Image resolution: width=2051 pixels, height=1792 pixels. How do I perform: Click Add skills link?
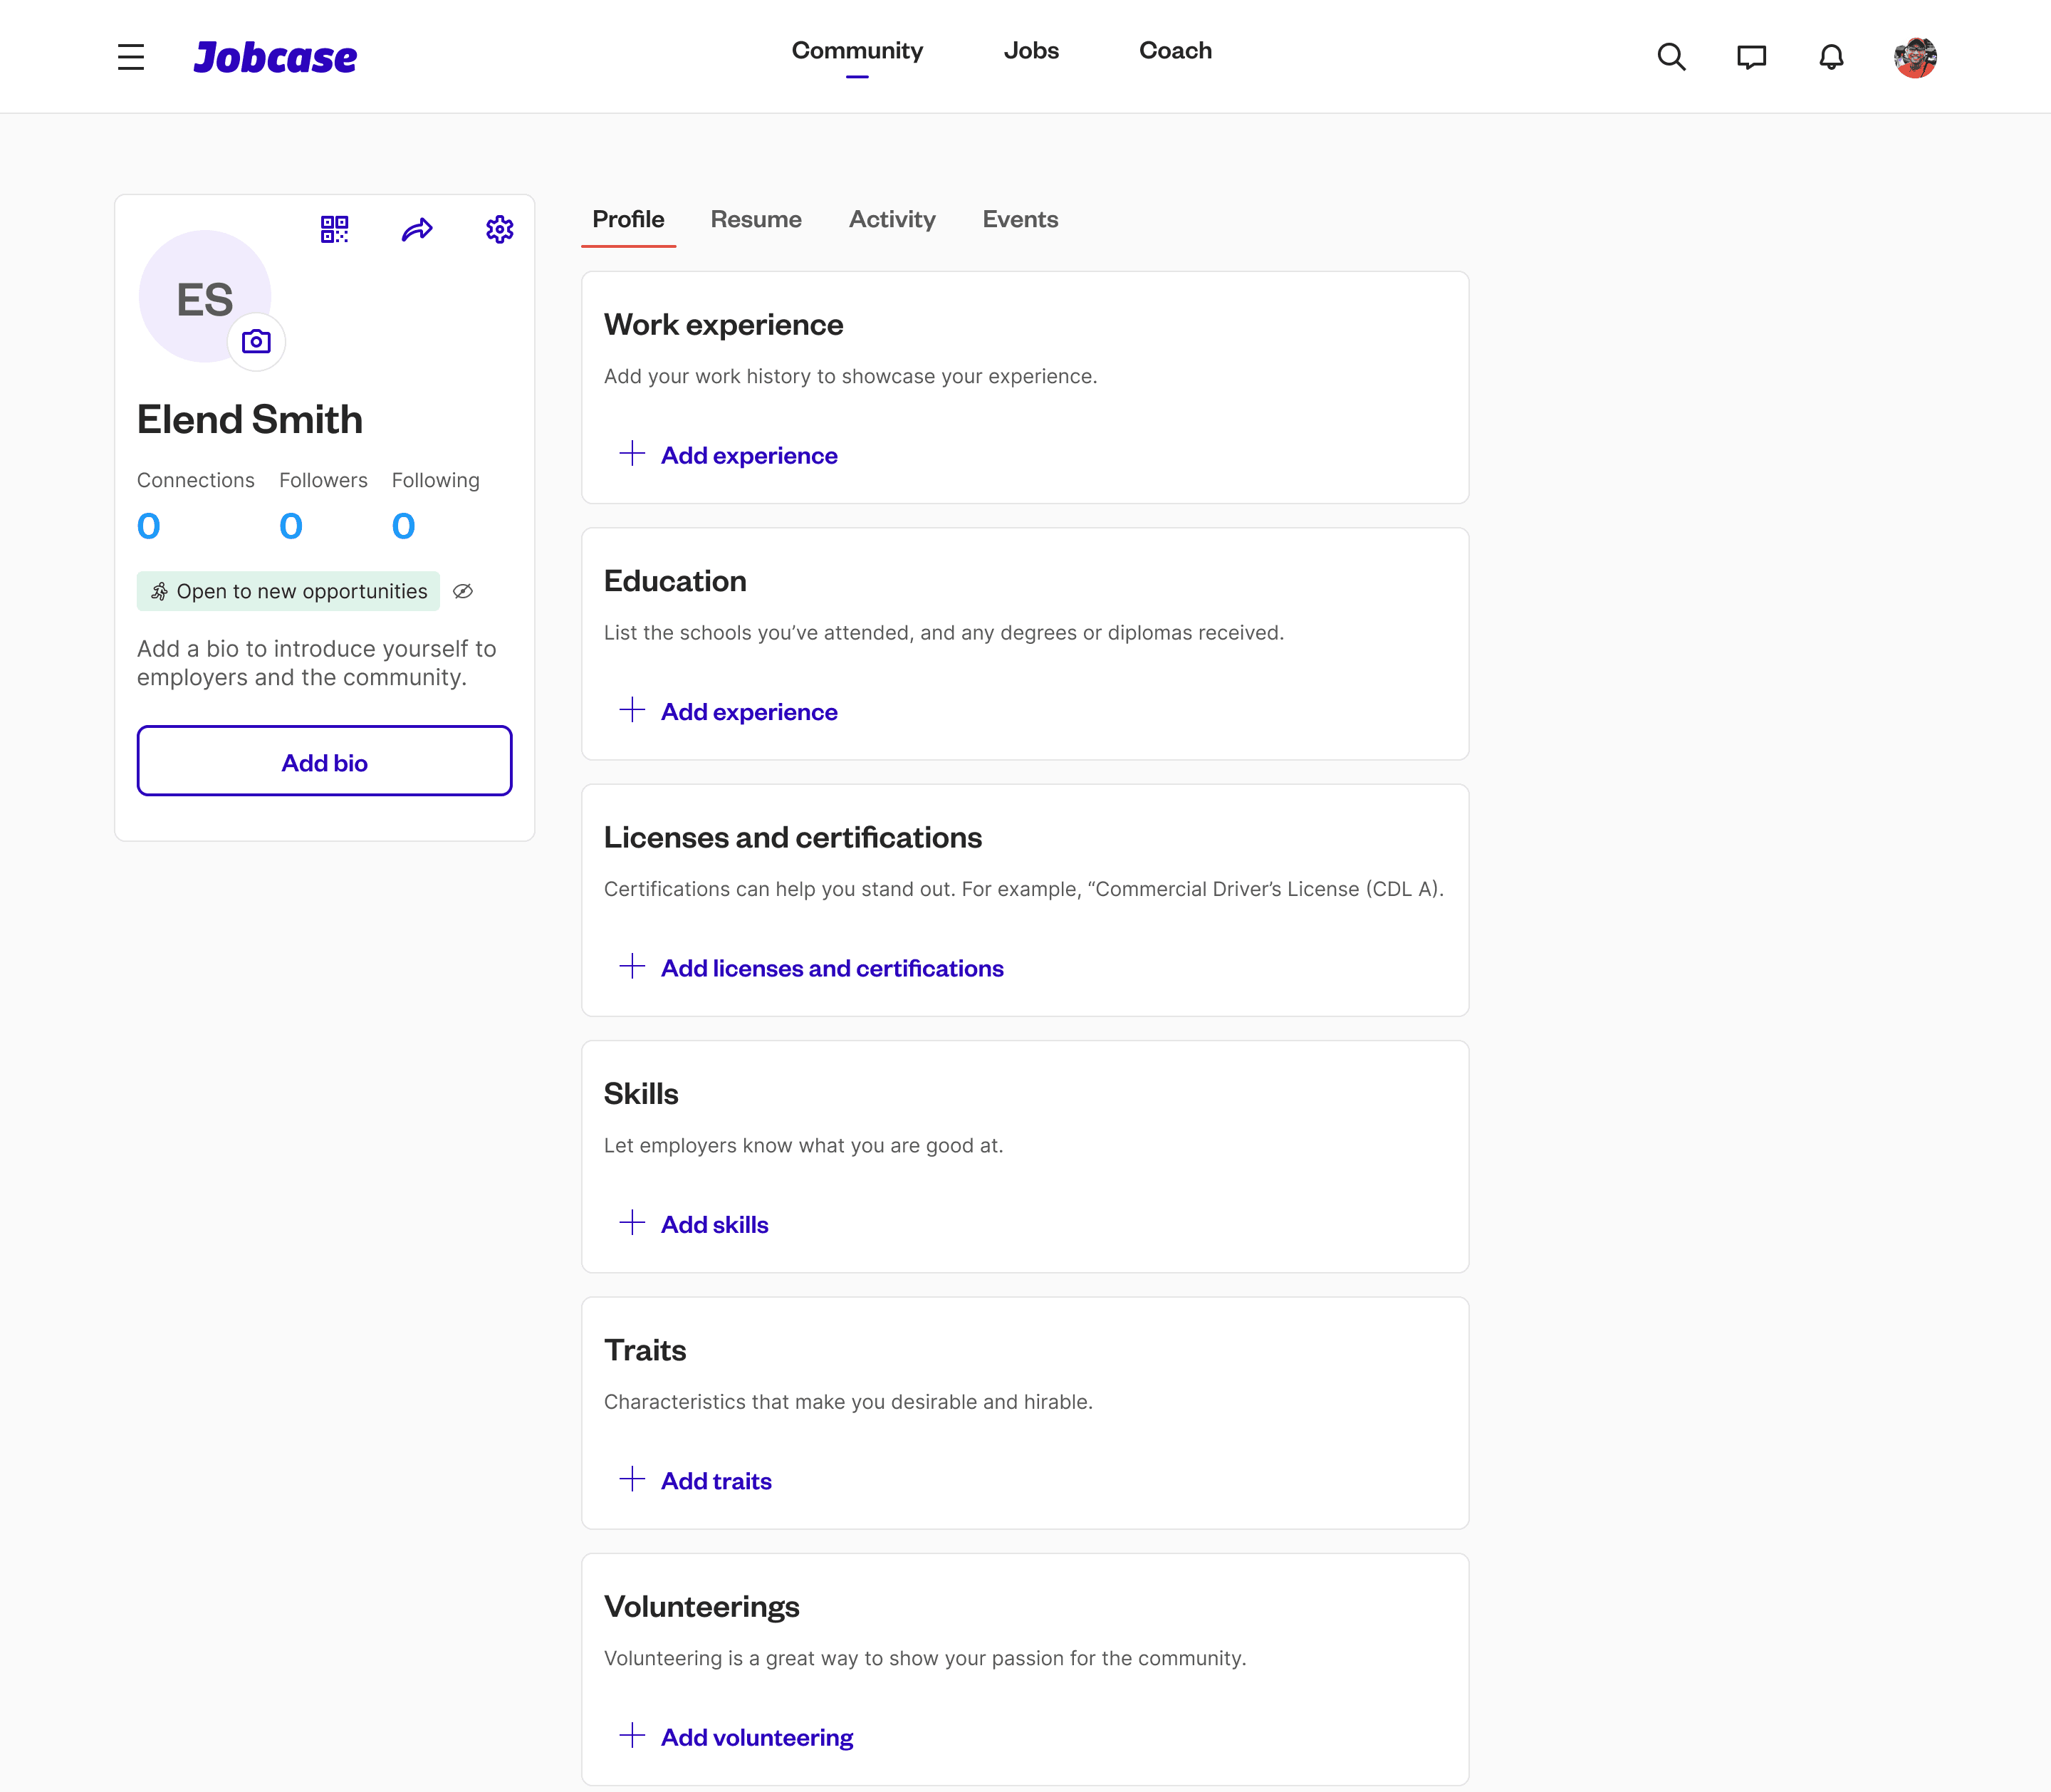[x=714, y=1225]
